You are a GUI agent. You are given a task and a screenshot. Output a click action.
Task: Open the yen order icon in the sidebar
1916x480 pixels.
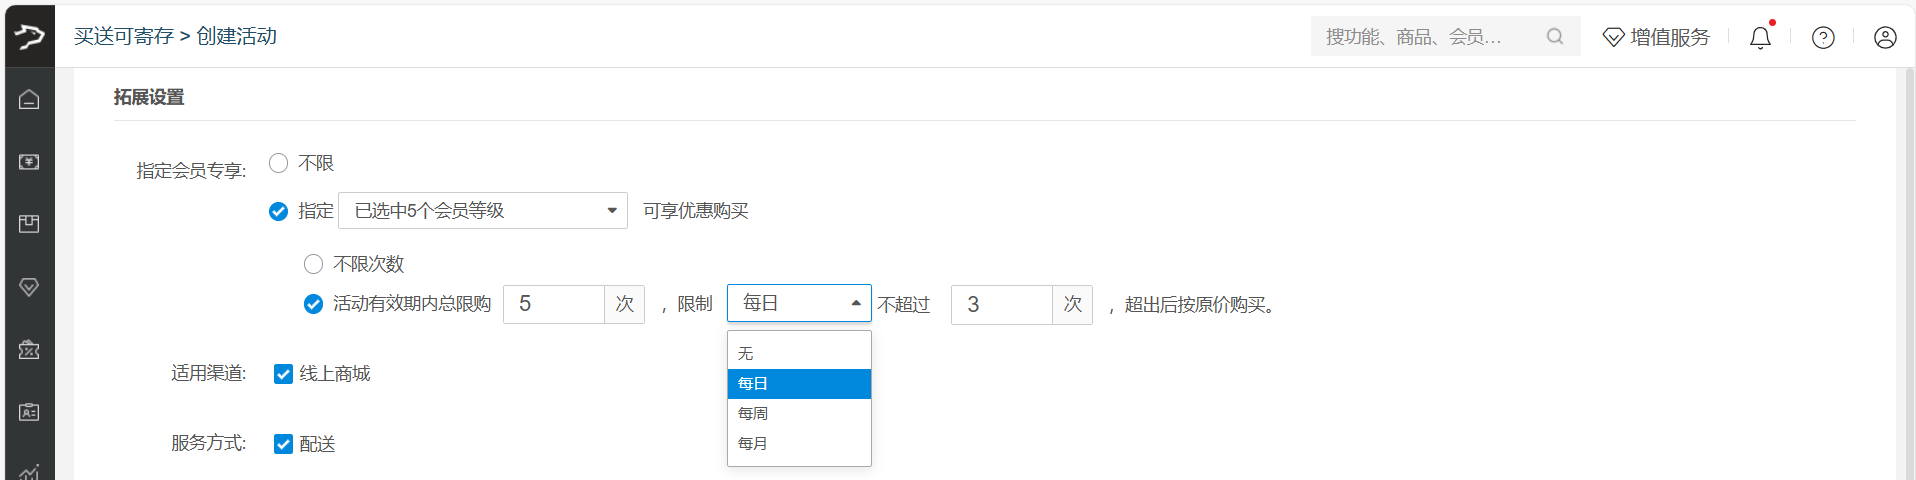coord(29,162)
